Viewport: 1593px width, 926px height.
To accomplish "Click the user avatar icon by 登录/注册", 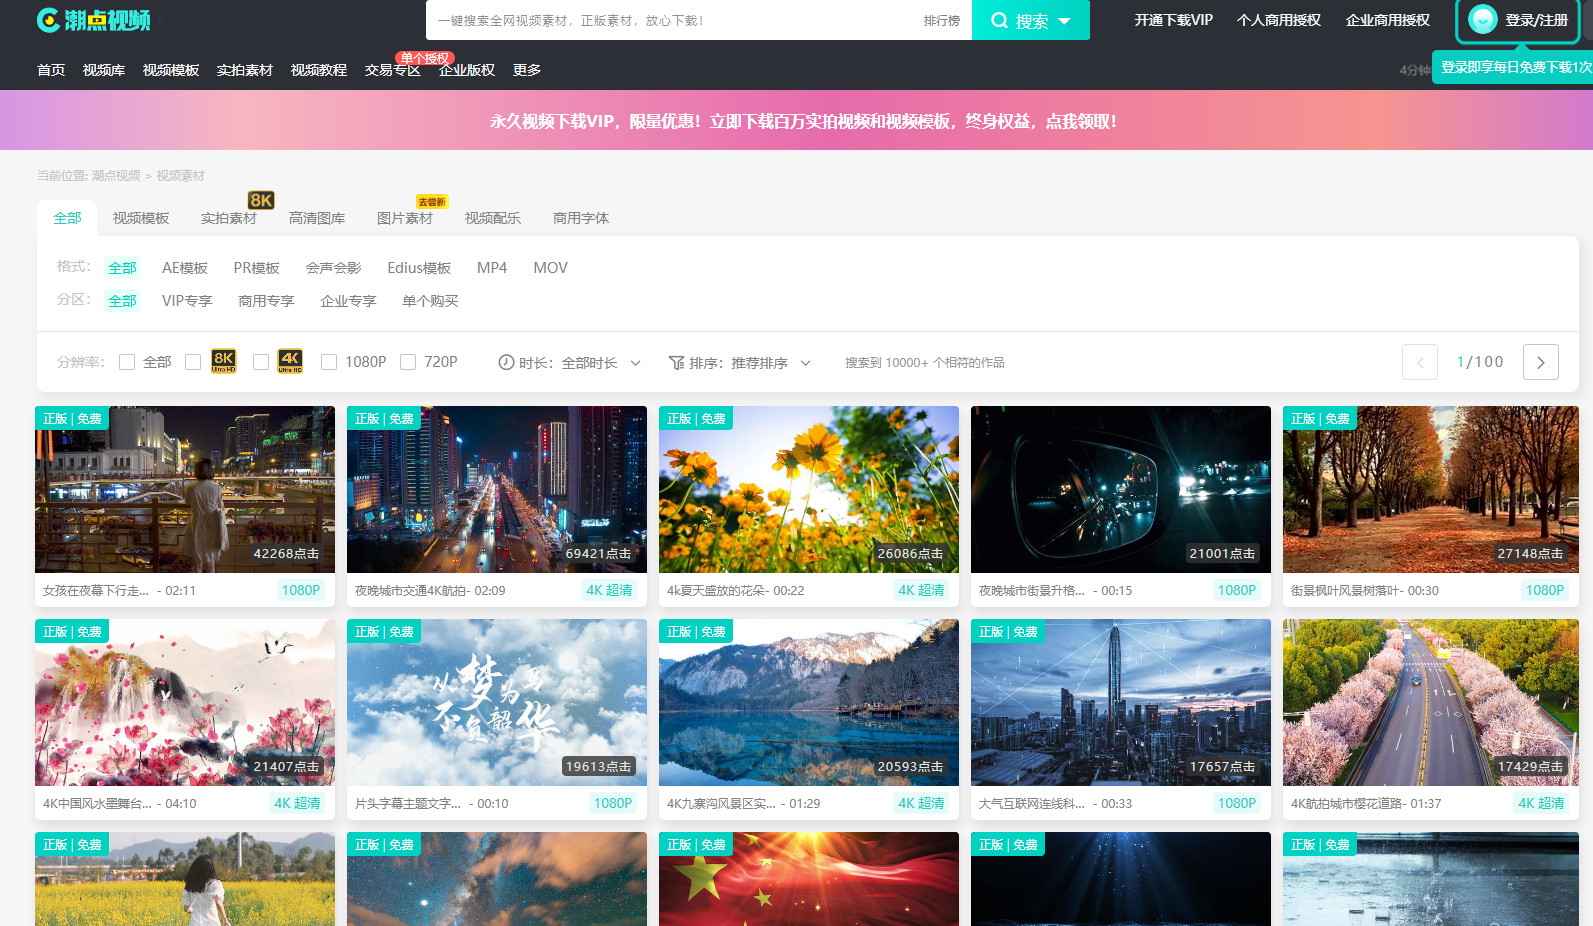I will pos(1482,20).
